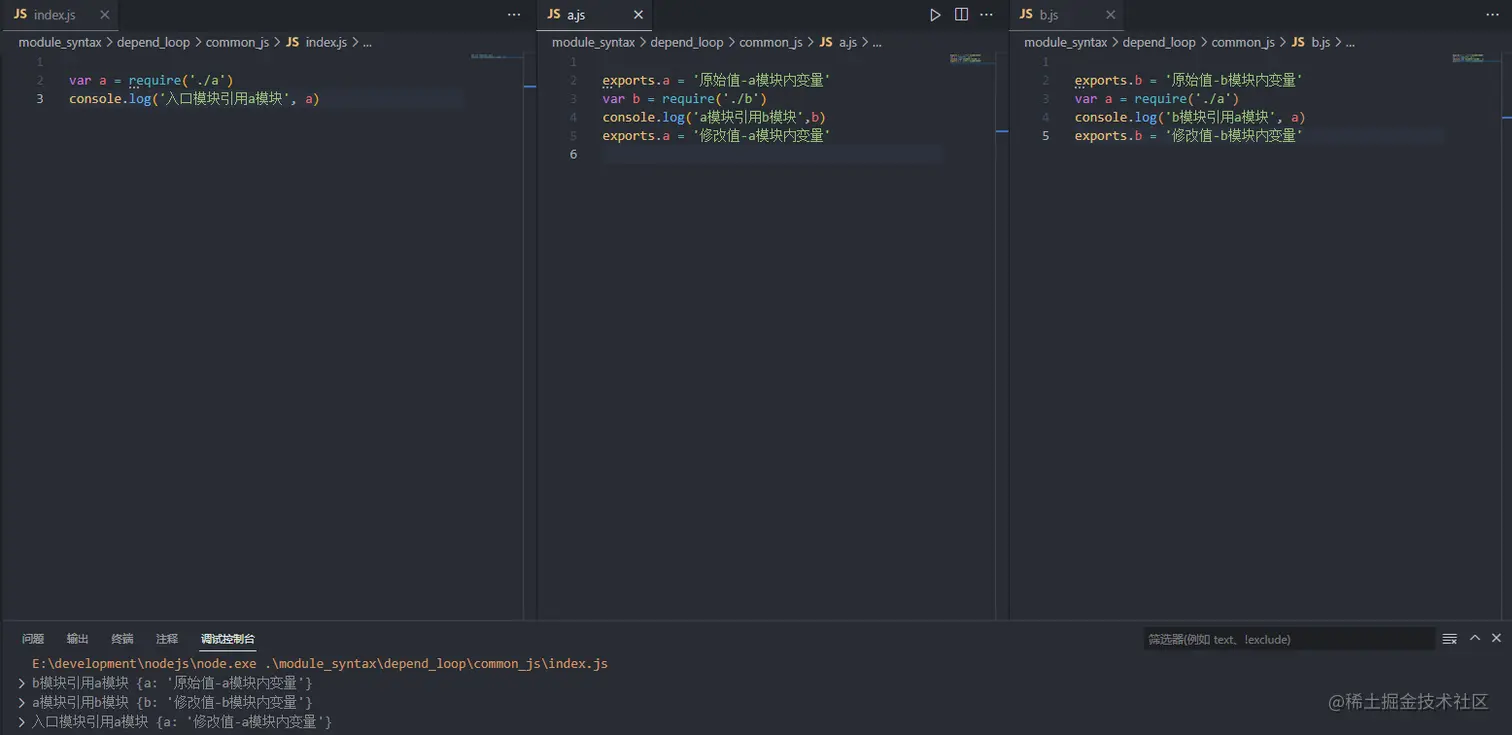The width and height of the screenshot is (1512, 735).
Task: Open the 输出 panel tab
Action: (77, 639)
